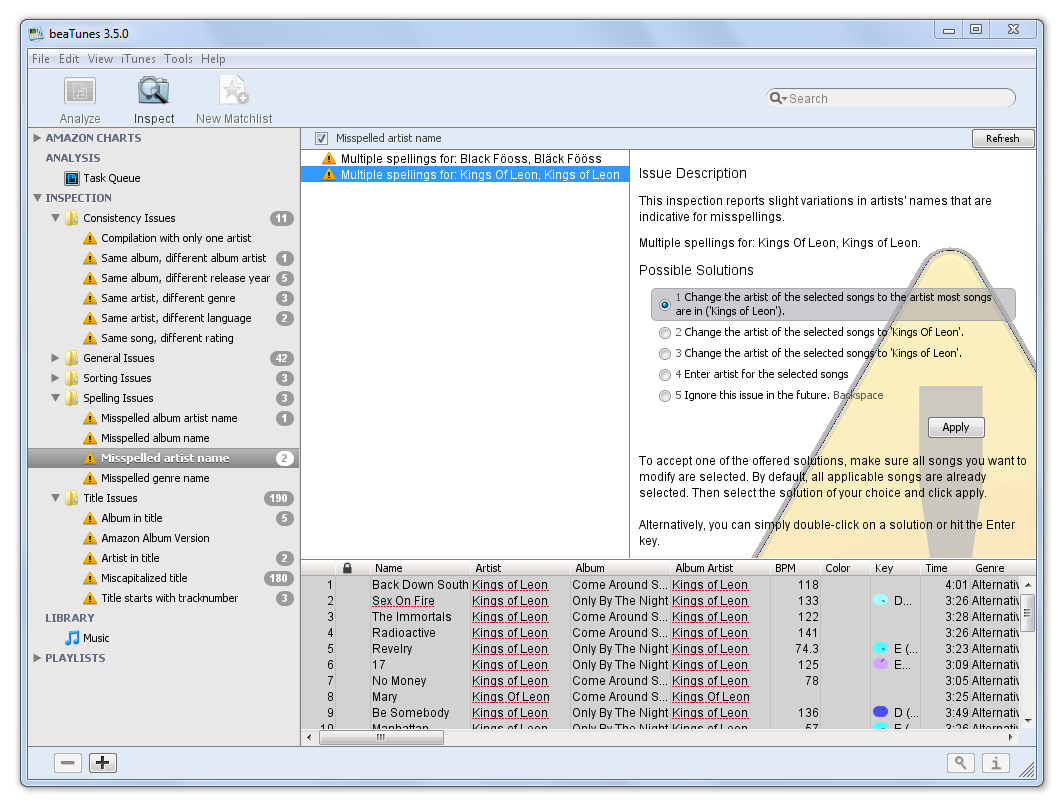The image size is (1063, 806).
Task: Open the View menu
Action: click(x=100, y=59)
